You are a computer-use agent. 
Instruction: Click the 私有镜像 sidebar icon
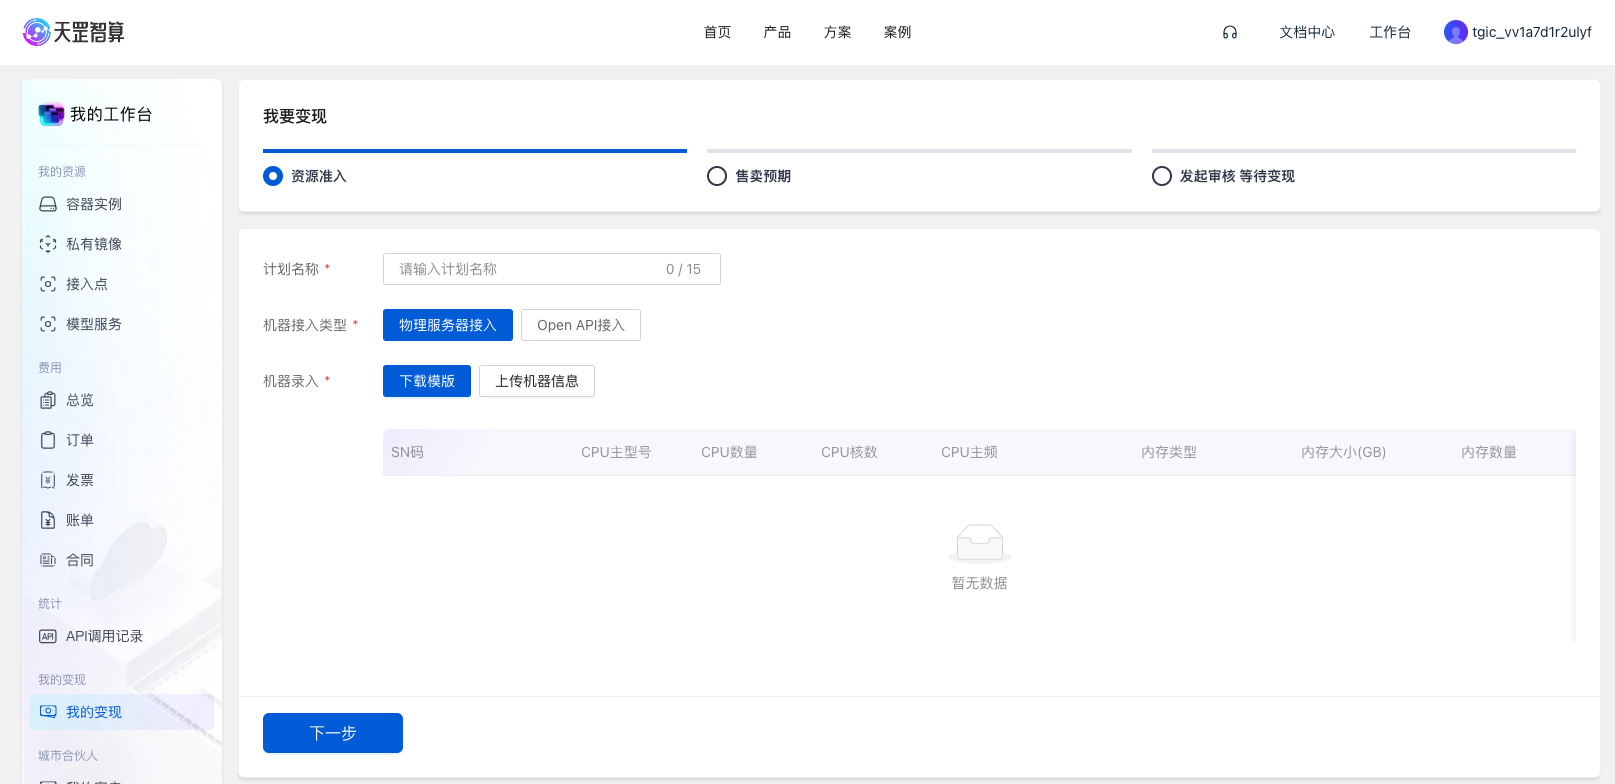tap(48, 244)
